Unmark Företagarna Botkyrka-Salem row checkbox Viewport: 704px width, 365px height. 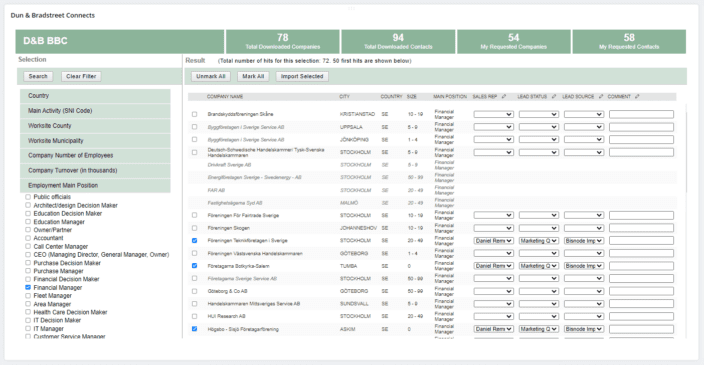(194, 266)
